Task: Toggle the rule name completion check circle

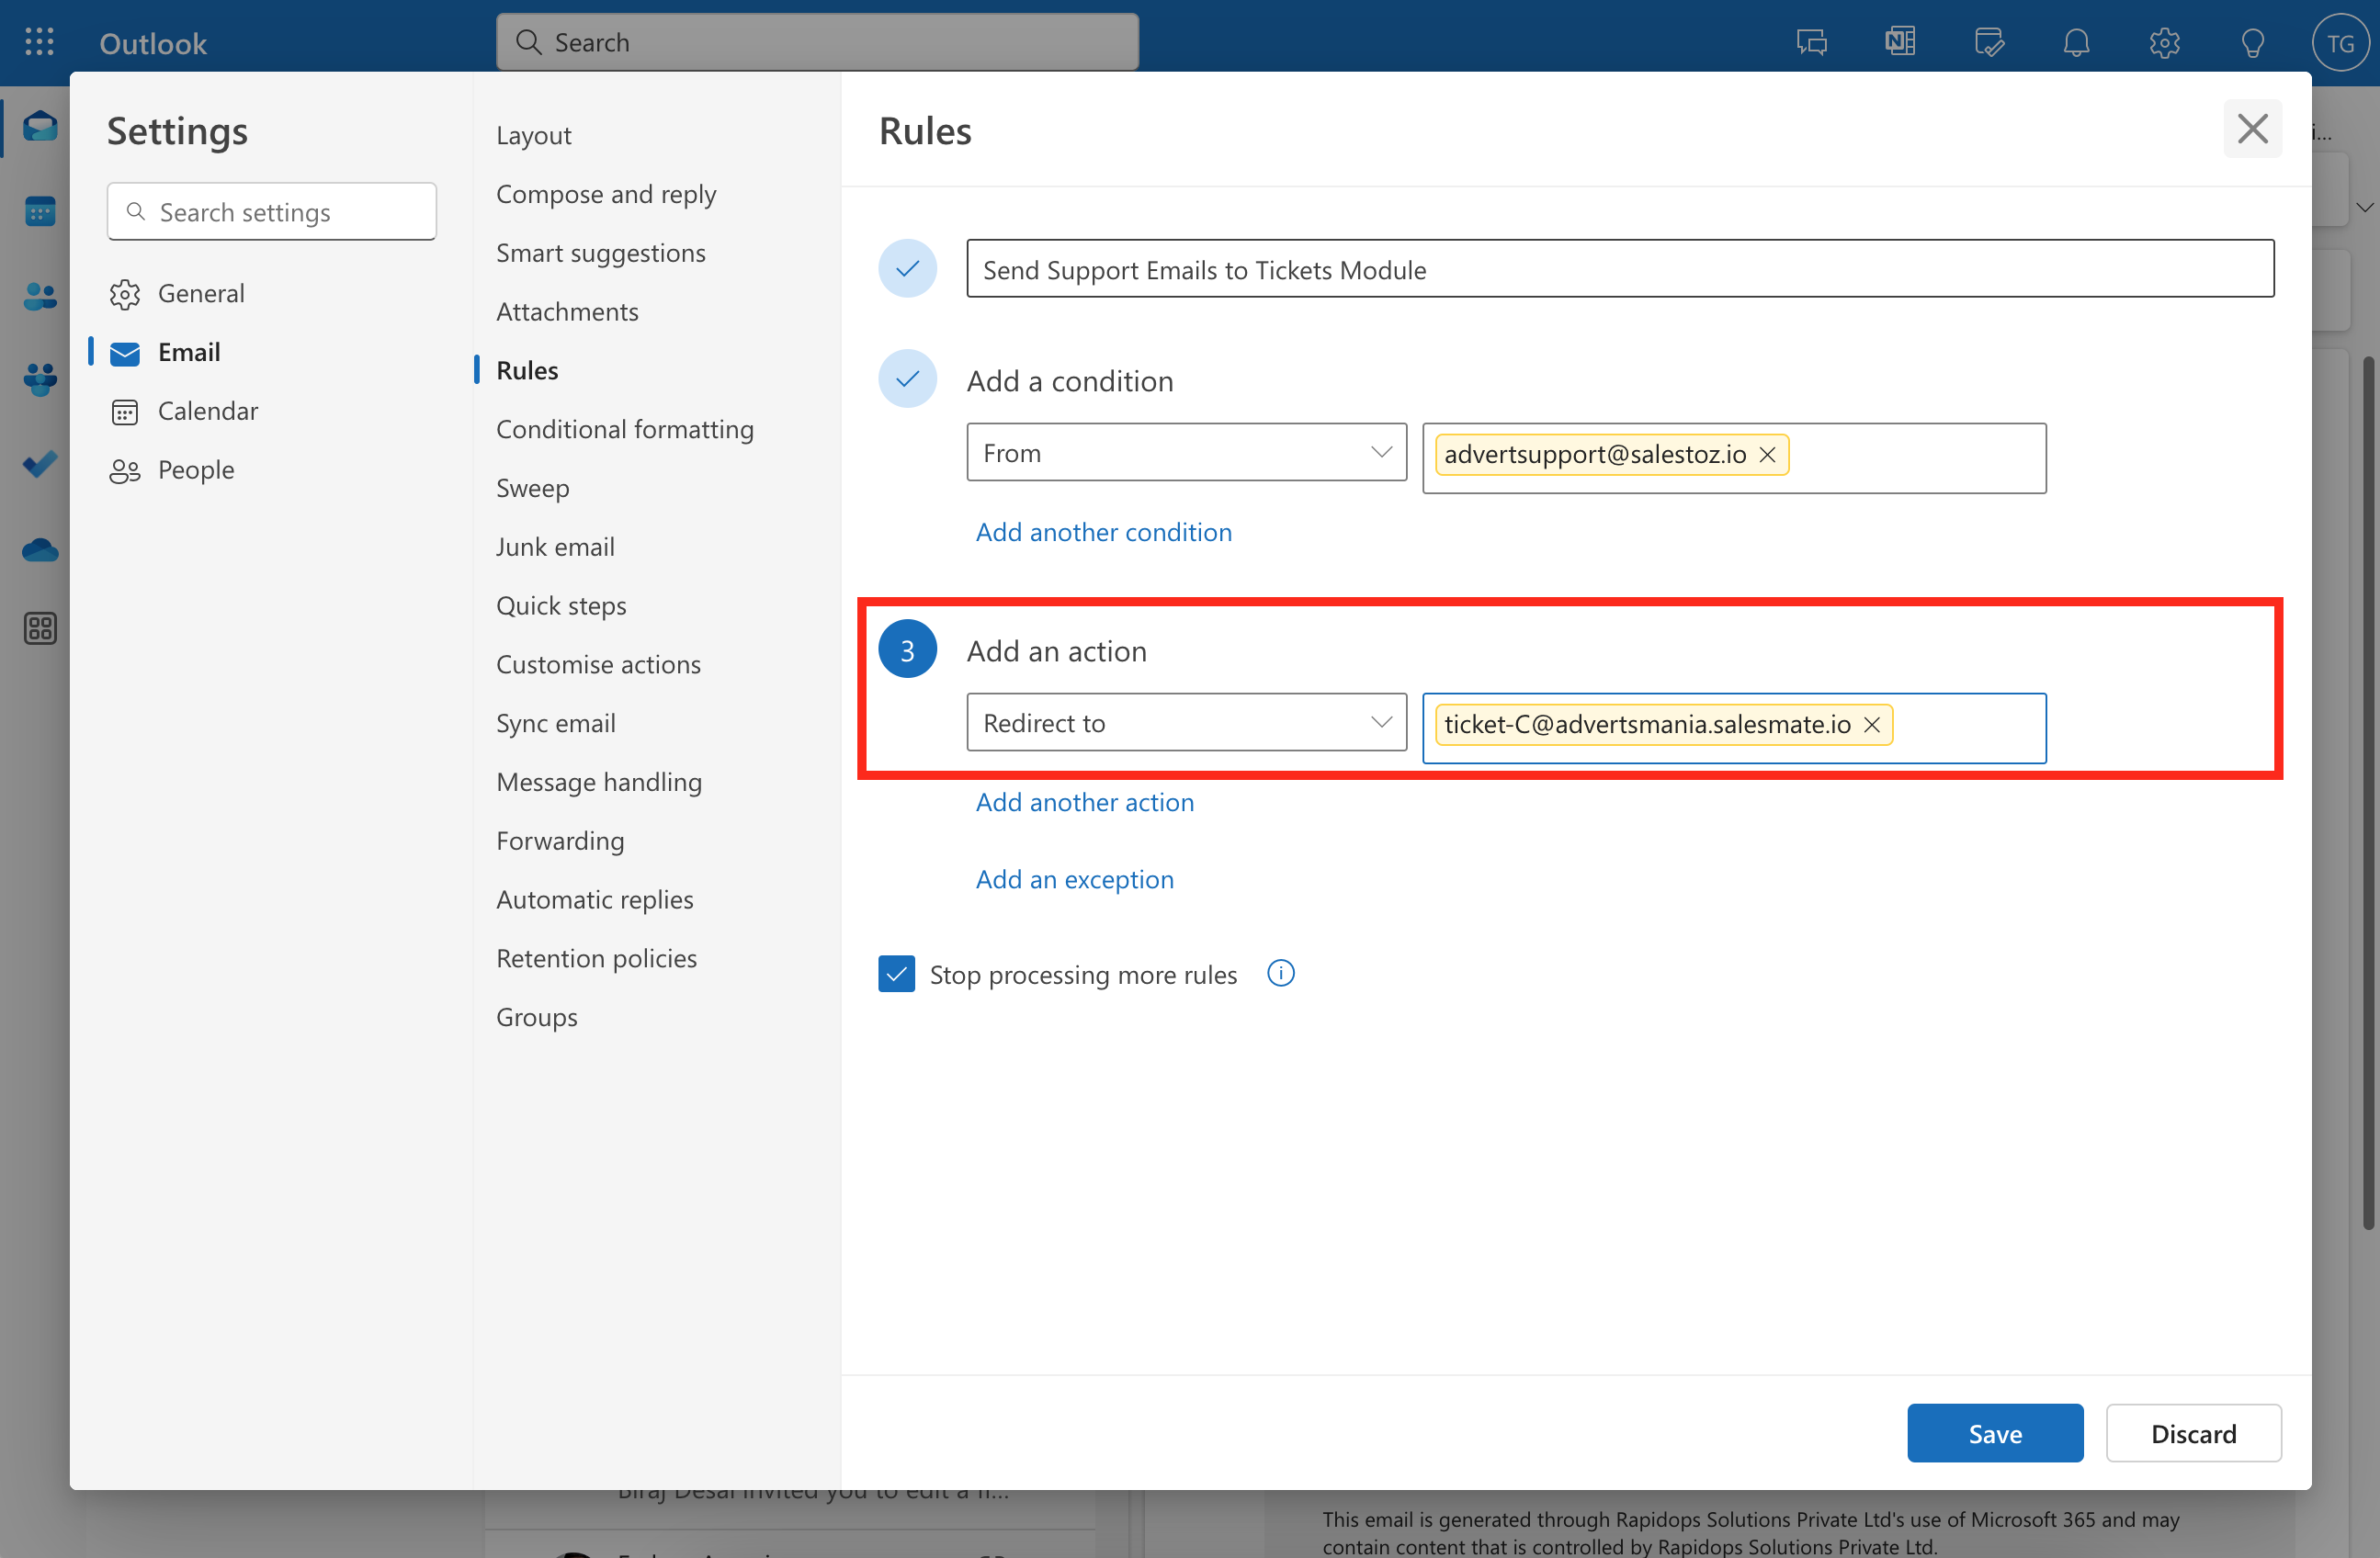Action: 907,268
